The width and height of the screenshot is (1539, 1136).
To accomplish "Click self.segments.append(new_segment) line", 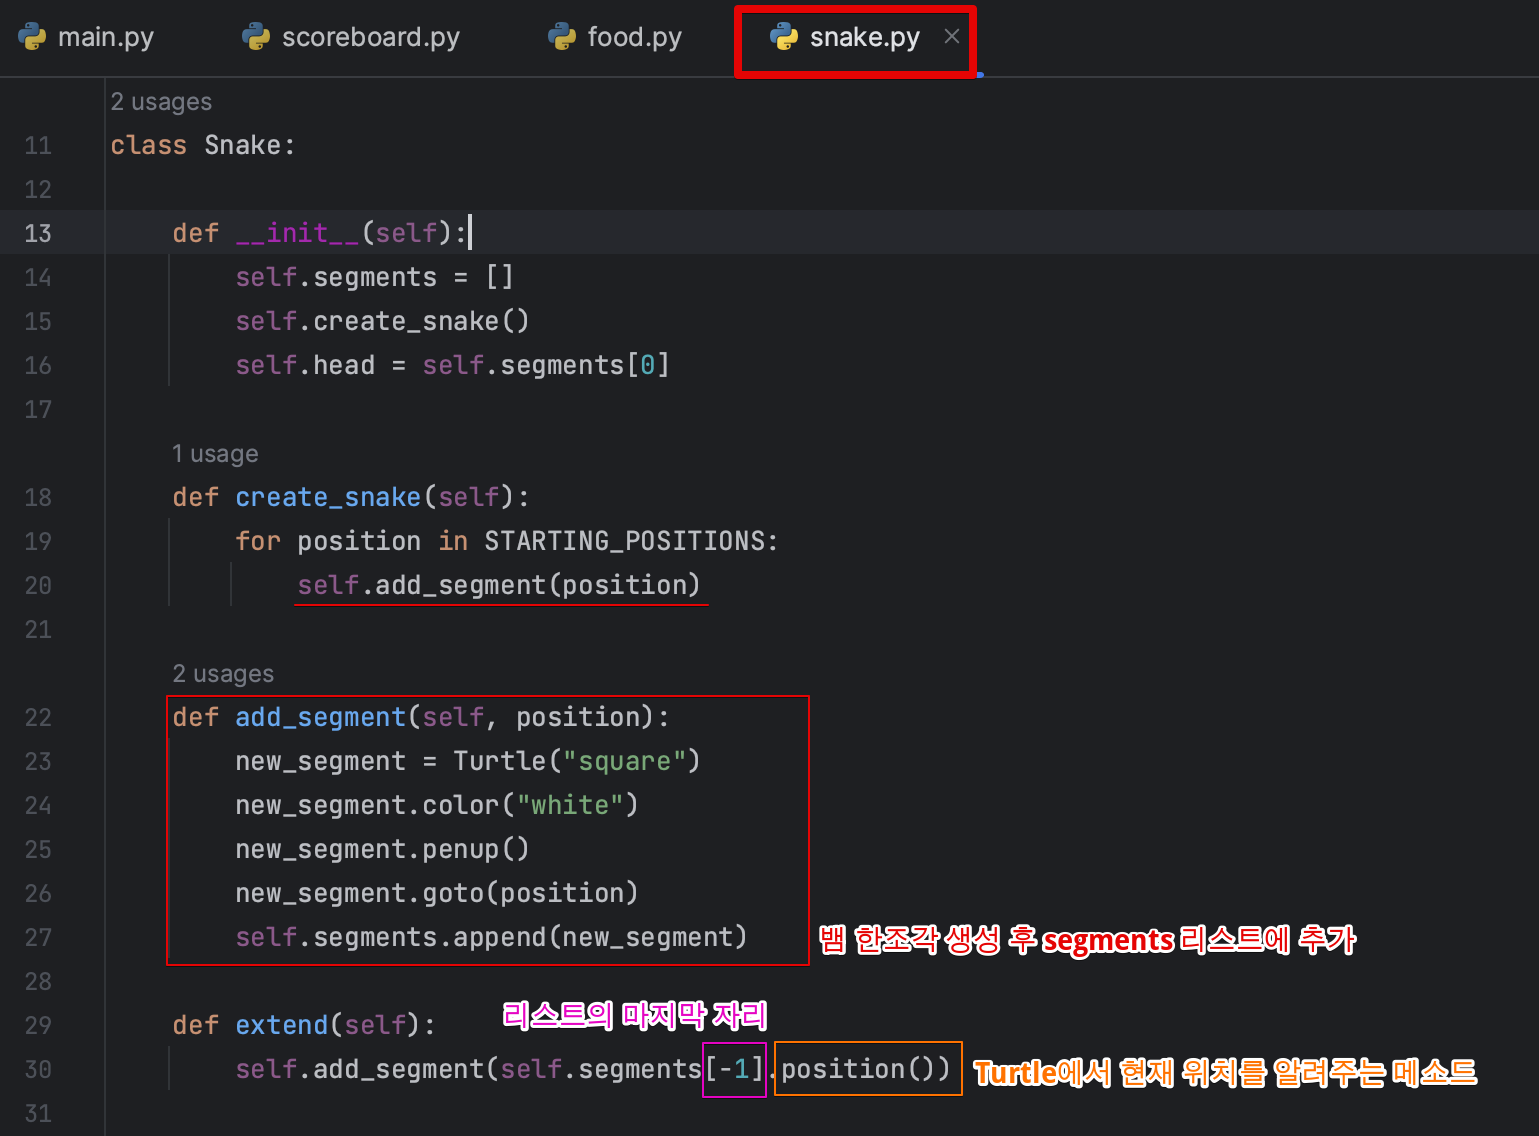I will pyautogui.click(x=491, y=937).
